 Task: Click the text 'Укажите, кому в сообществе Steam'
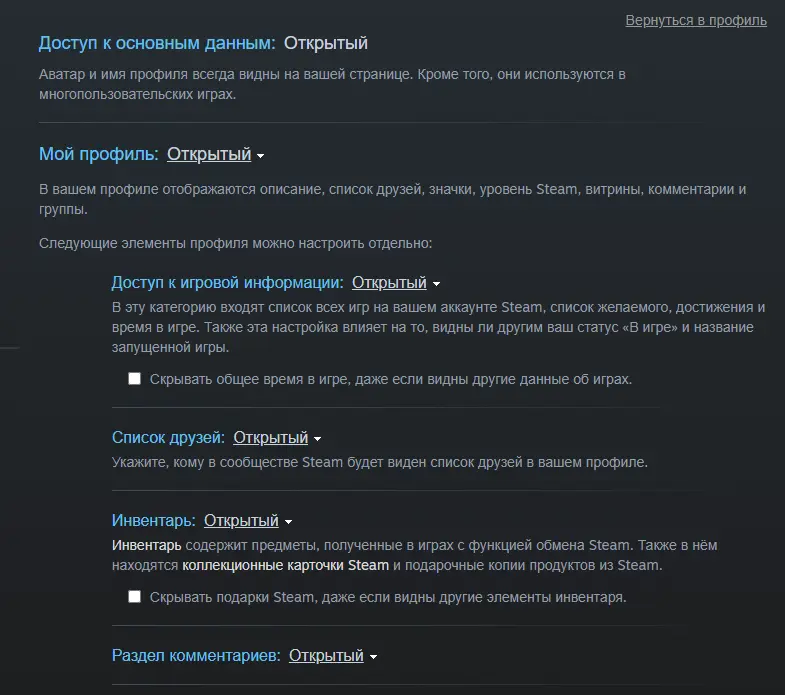[x=227, y=462]
